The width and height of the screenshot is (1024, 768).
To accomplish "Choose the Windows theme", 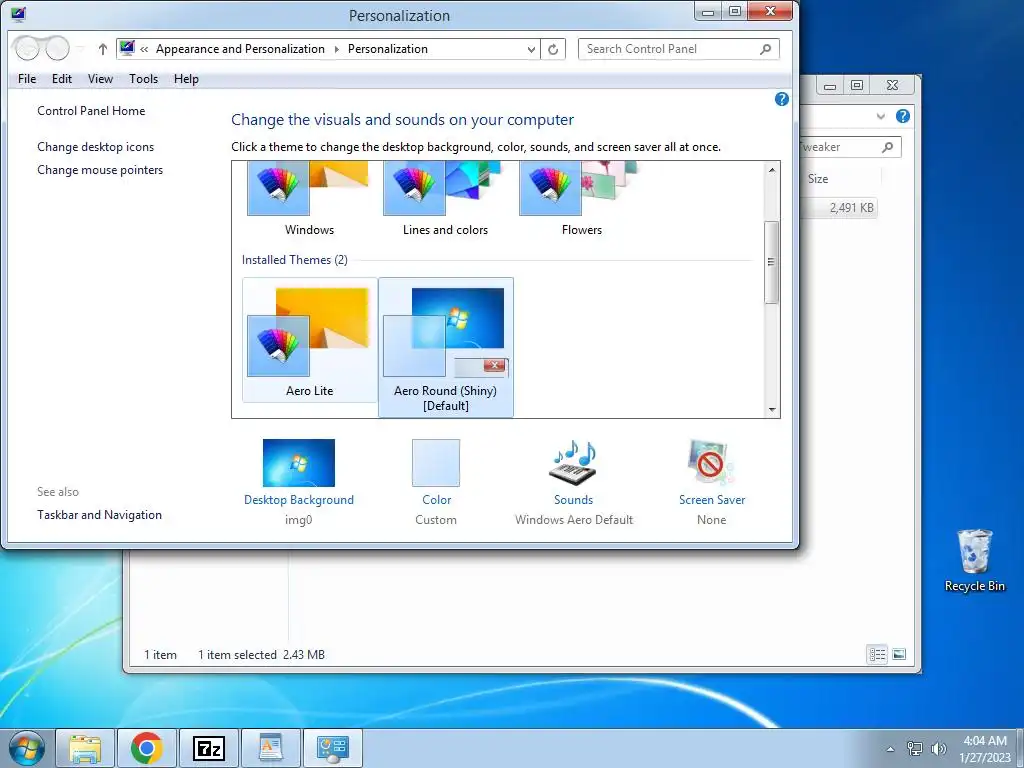I will pos(309,200).
